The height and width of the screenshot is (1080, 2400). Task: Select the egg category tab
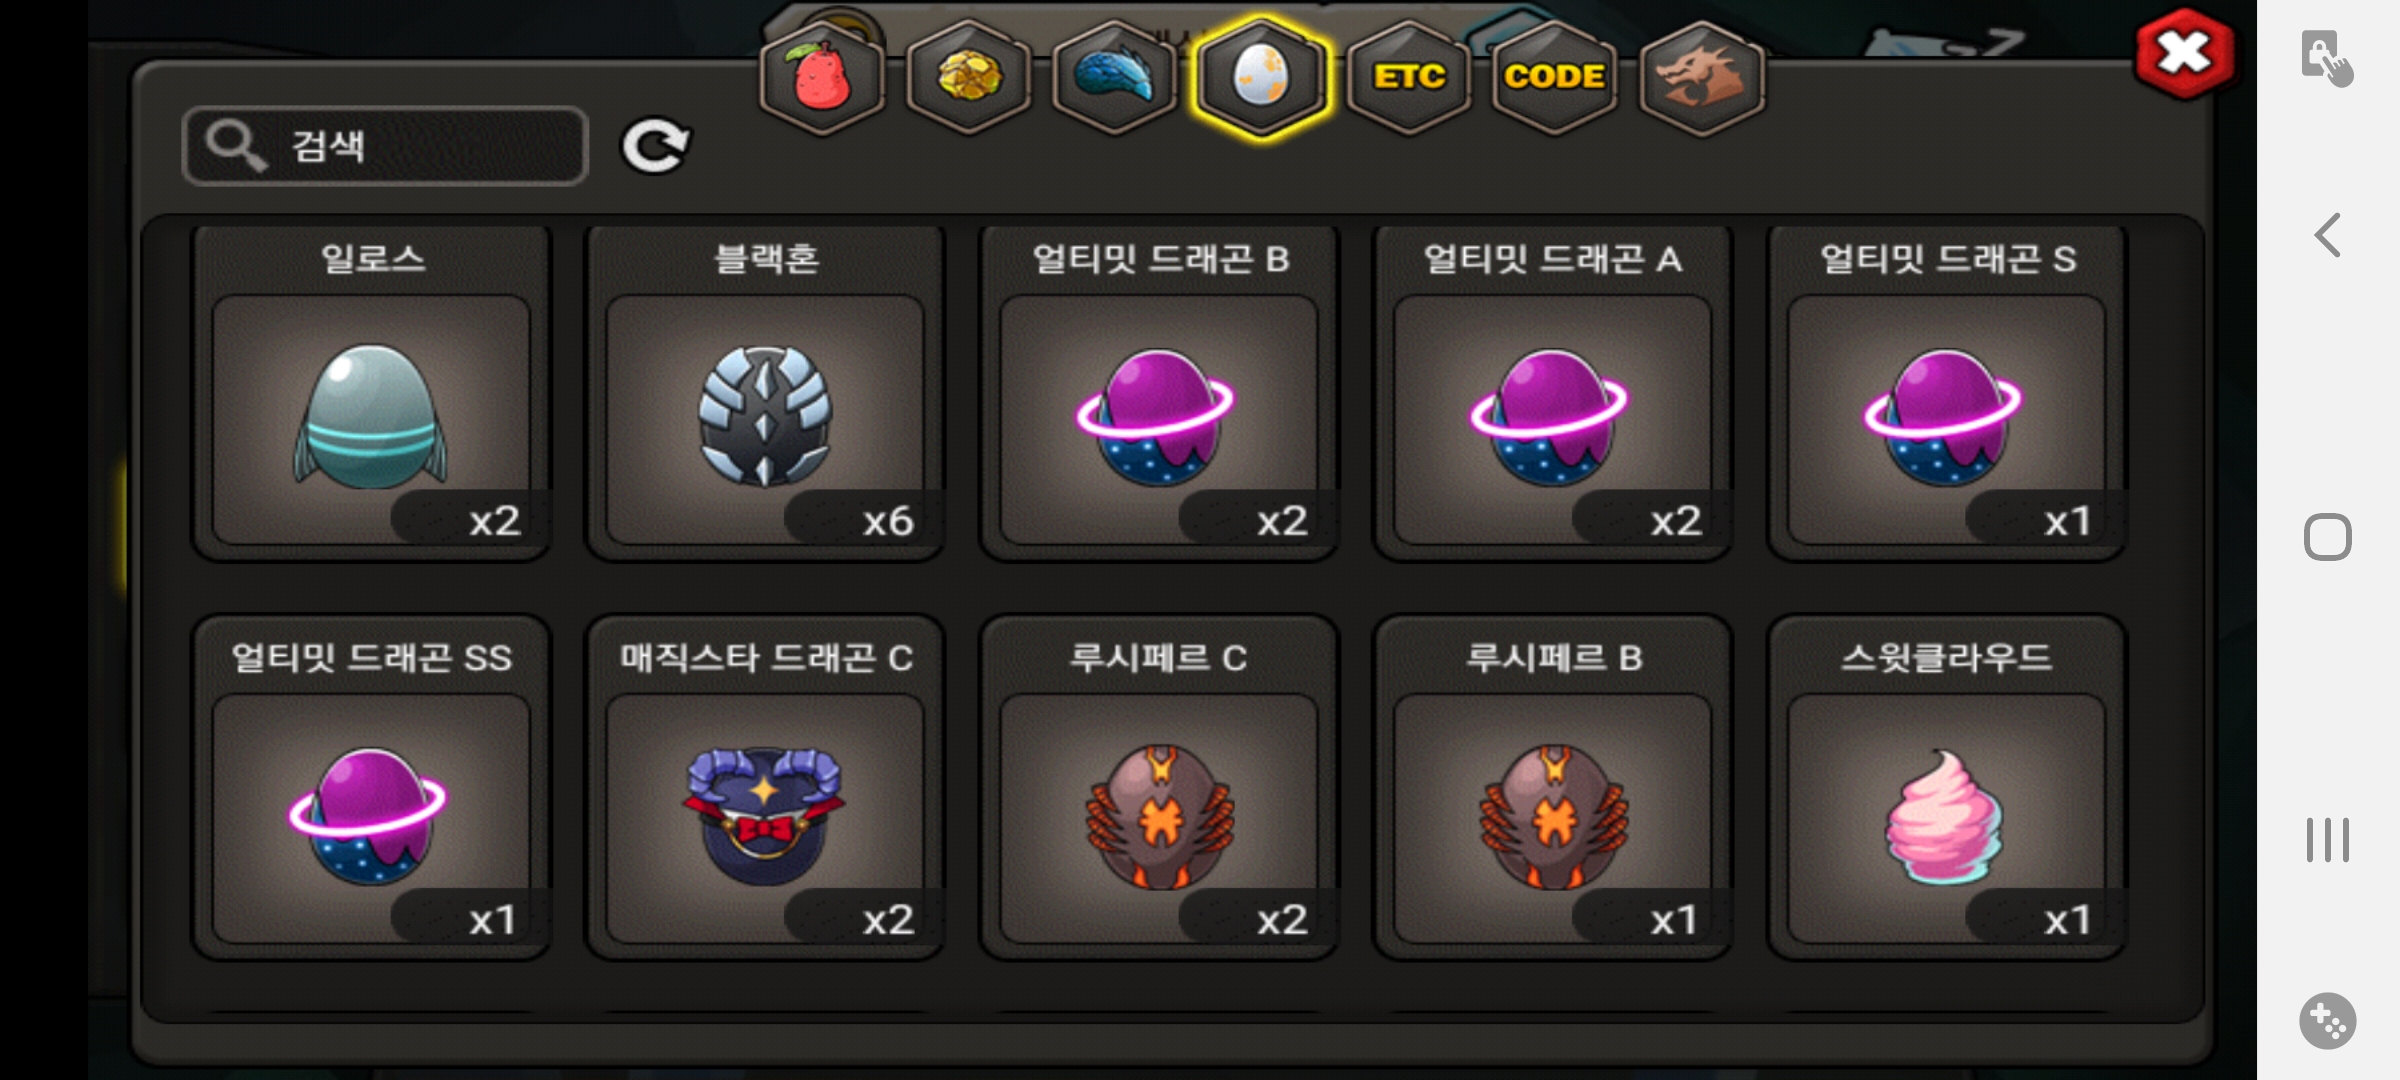click(x=1262, y=78)
